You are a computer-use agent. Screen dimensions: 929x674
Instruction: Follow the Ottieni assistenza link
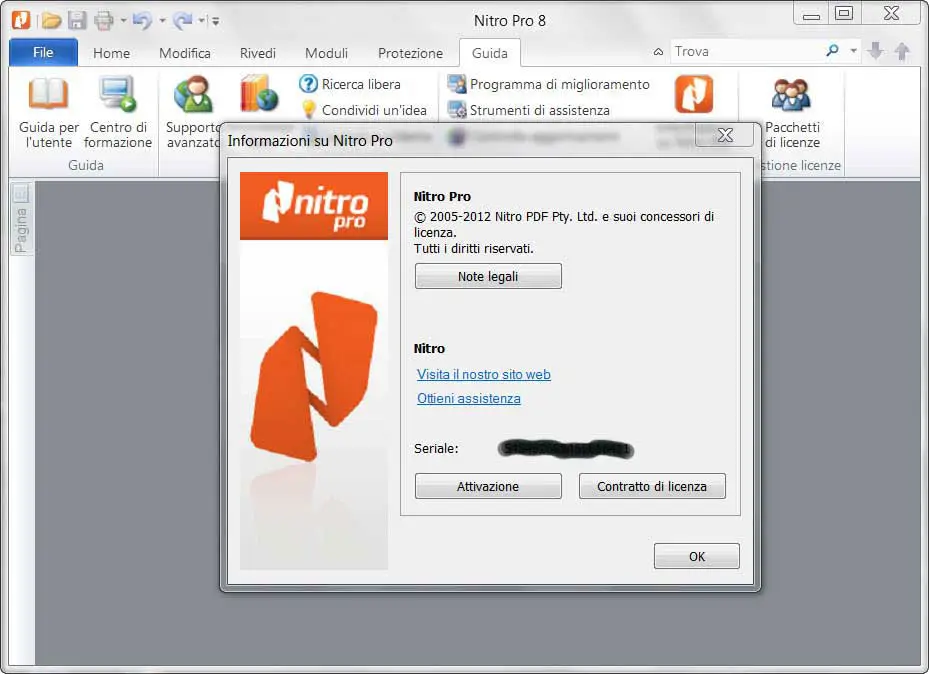(x=469, y=399)
